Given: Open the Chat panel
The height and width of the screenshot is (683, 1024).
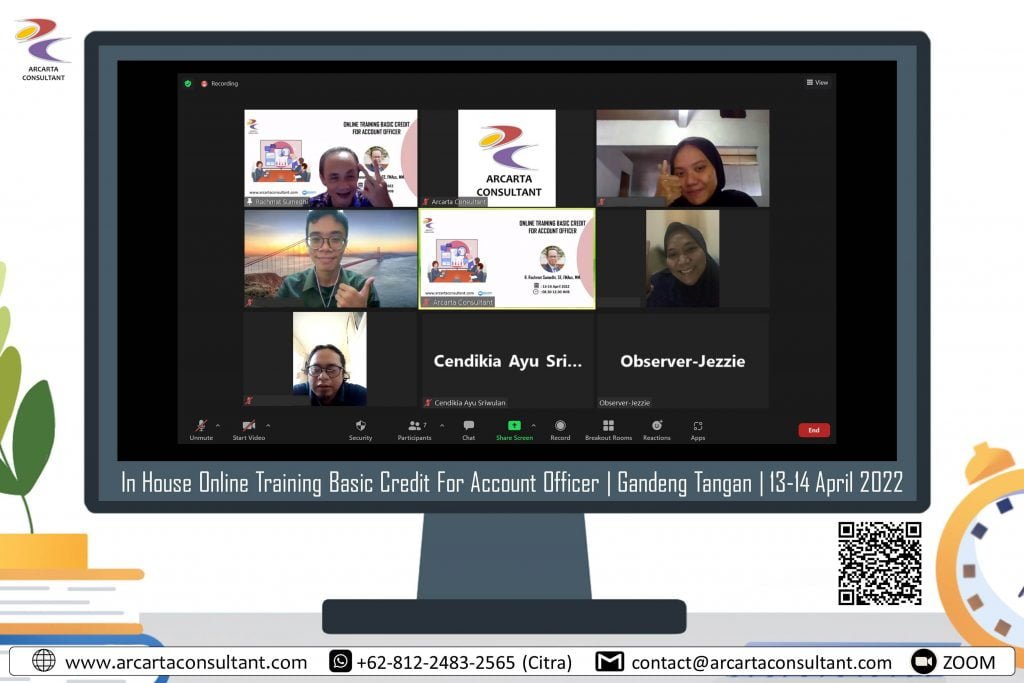Looking at the screenshot, I should pyautogui.click(x=468, y=426).
